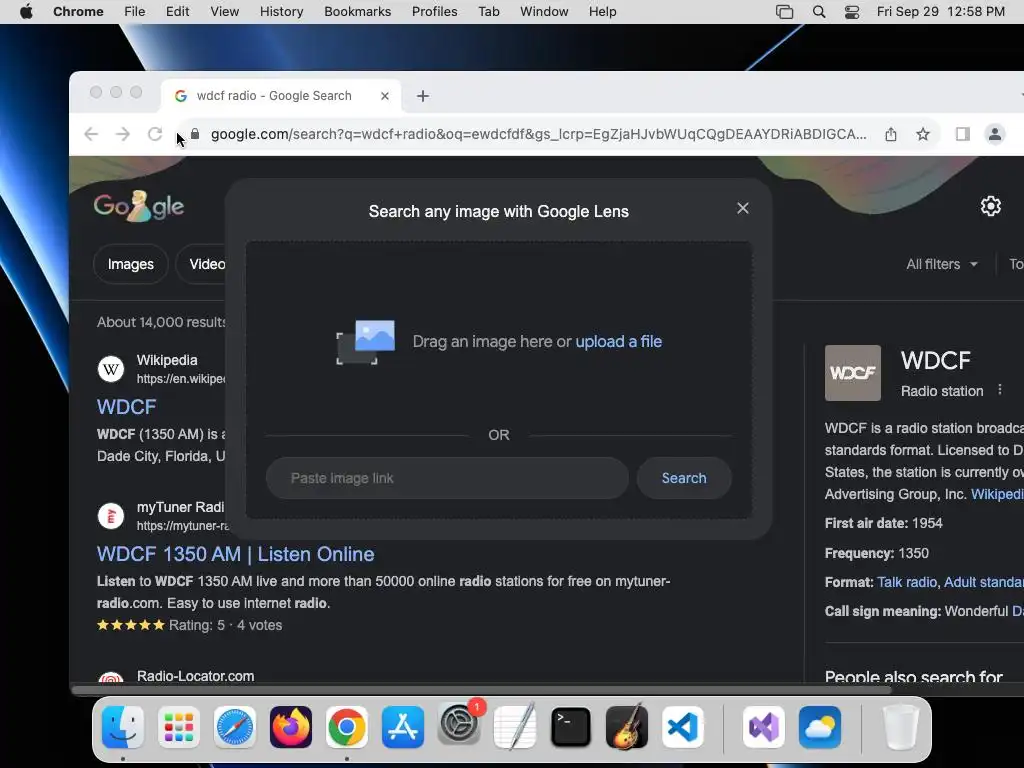Select the Images filter chip
The height and width of the screenshot is (768, 1024).
(x=131, y=264)
